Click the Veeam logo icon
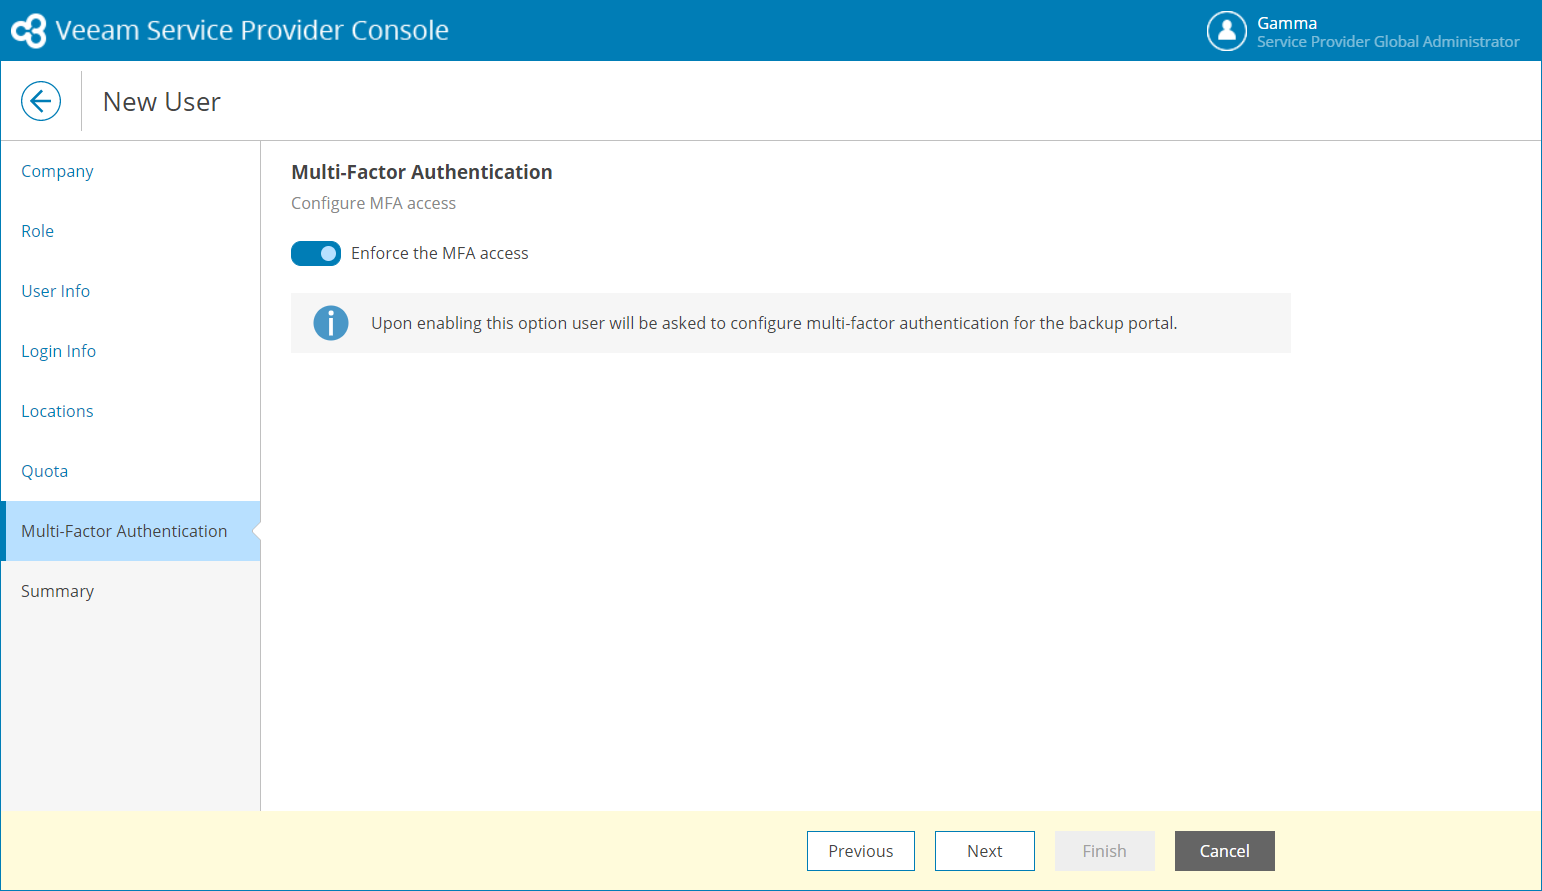 (29, 31)
